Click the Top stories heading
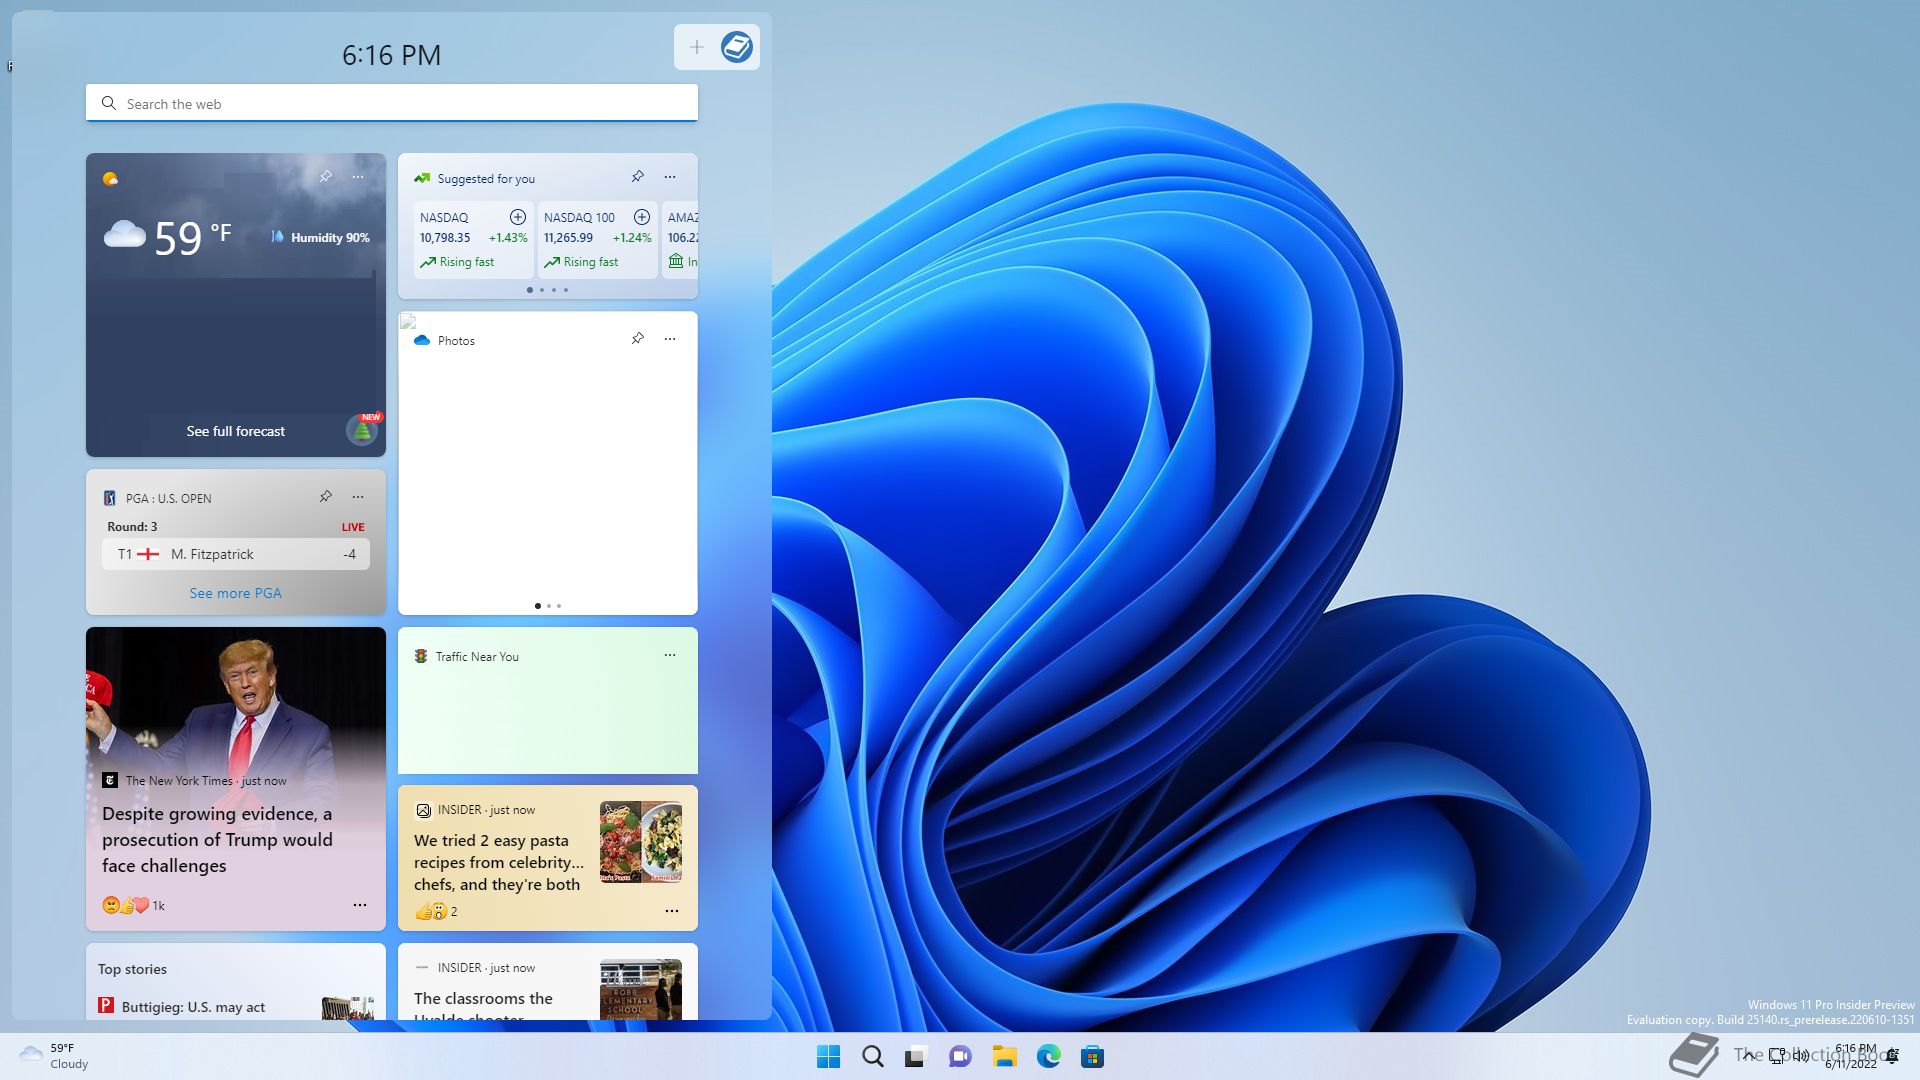1920x1080 pixels. (132, 969)
